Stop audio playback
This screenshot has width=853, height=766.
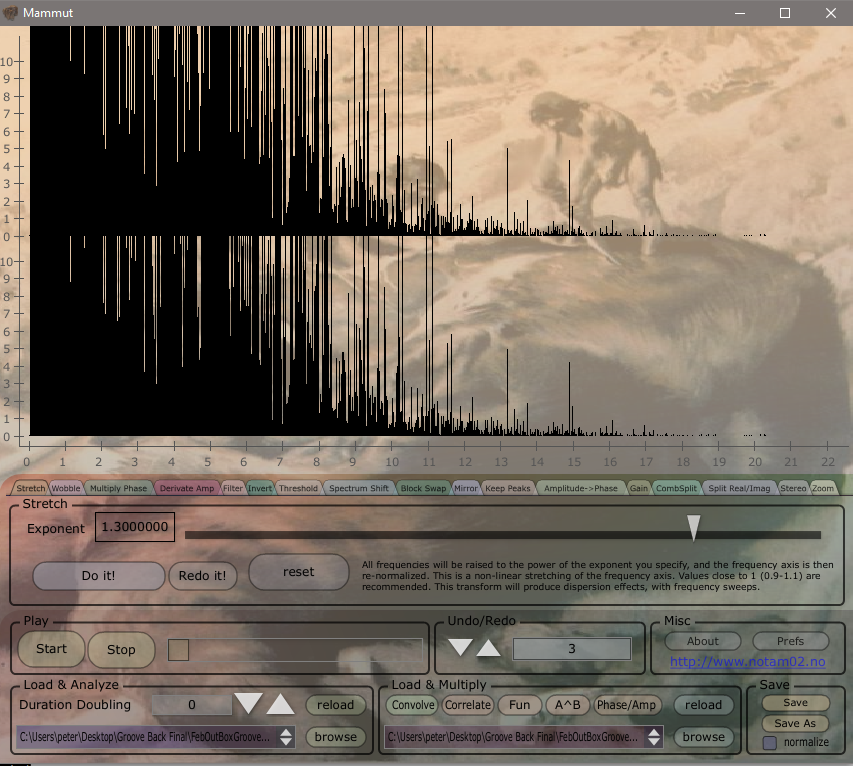121,649
